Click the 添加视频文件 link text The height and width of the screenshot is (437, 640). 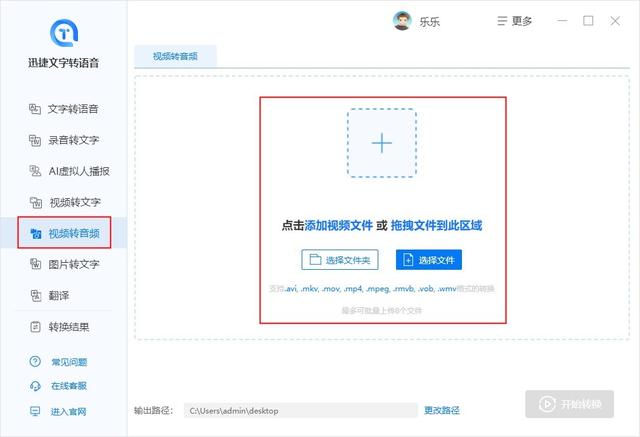pos(339,225)
